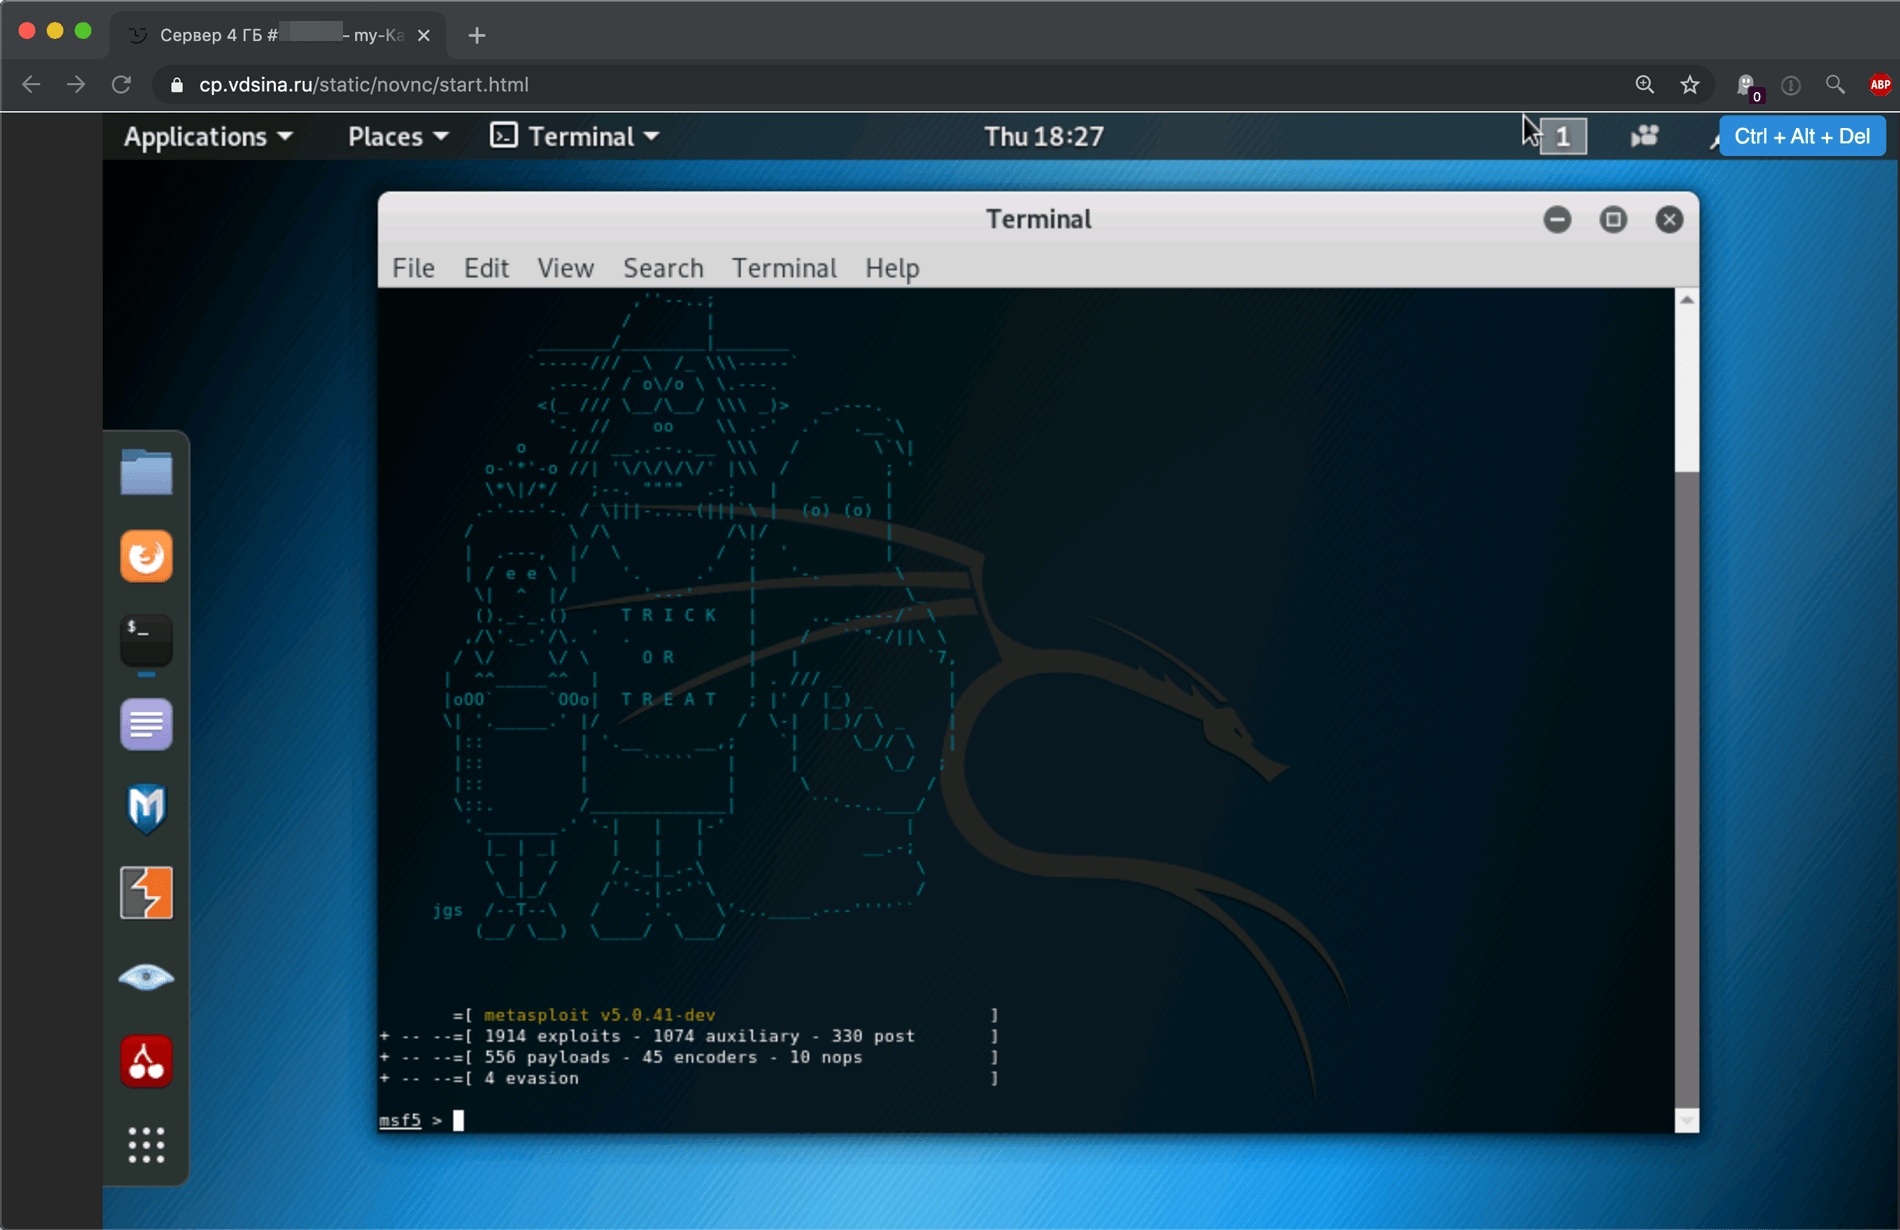The image size is (1900, 1230).
Task: Maximize the Terminal window
Action: click(x=1613, y=219)
